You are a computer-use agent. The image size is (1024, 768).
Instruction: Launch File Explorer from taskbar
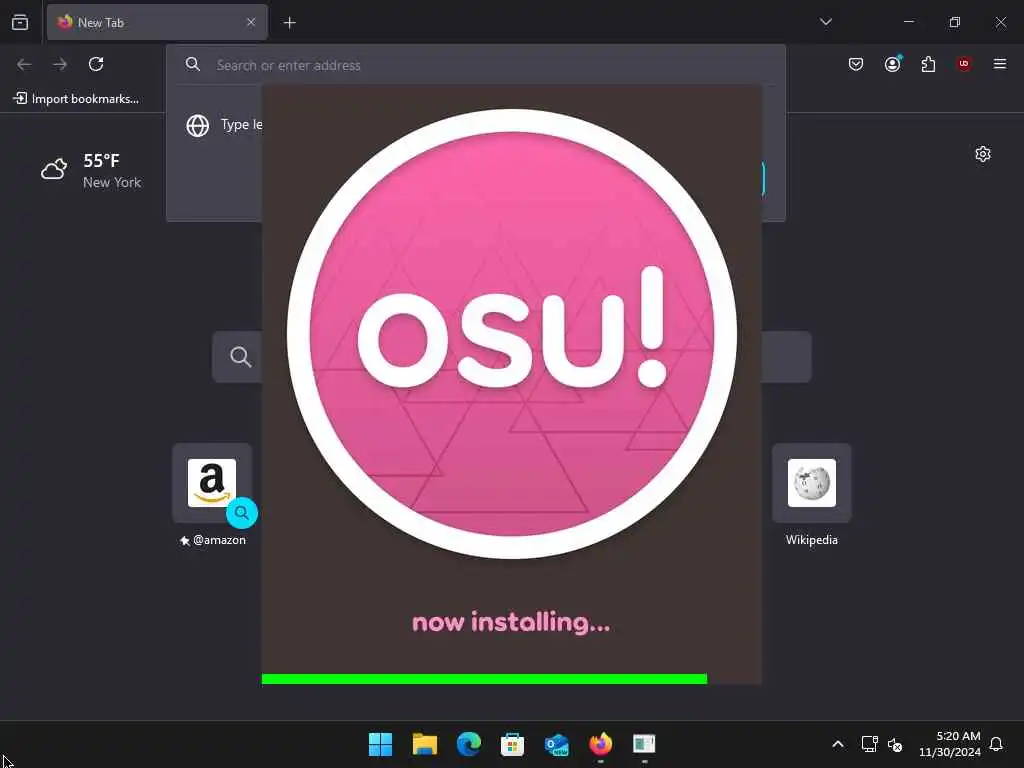click(424, 744)
